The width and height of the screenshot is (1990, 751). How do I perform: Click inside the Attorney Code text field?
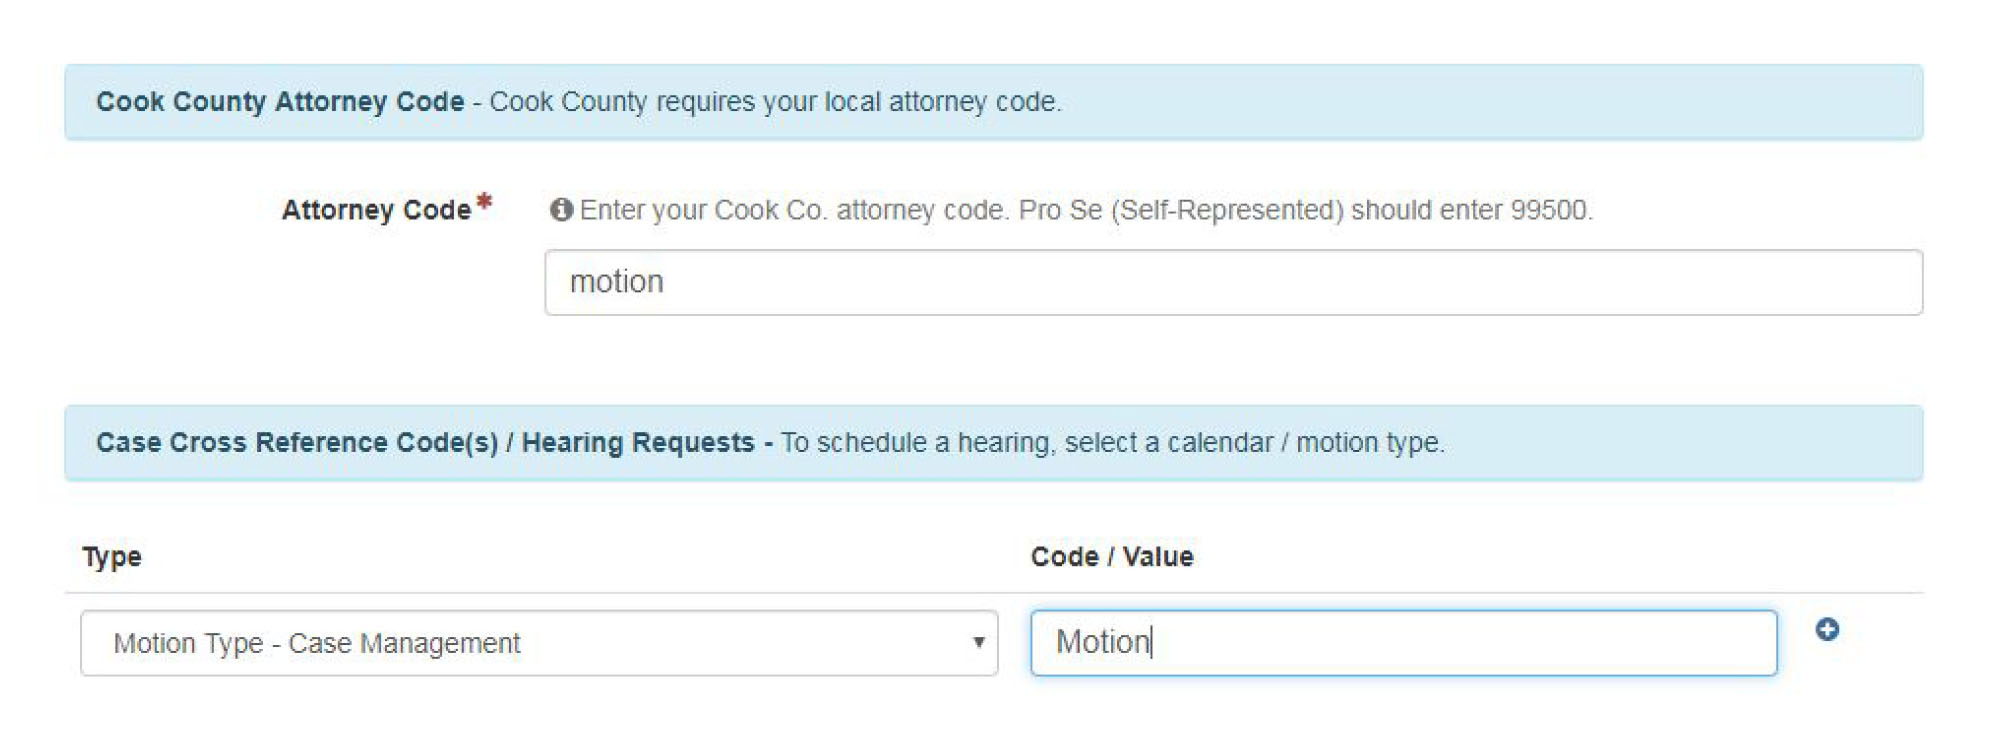(x=1230, y=283)
